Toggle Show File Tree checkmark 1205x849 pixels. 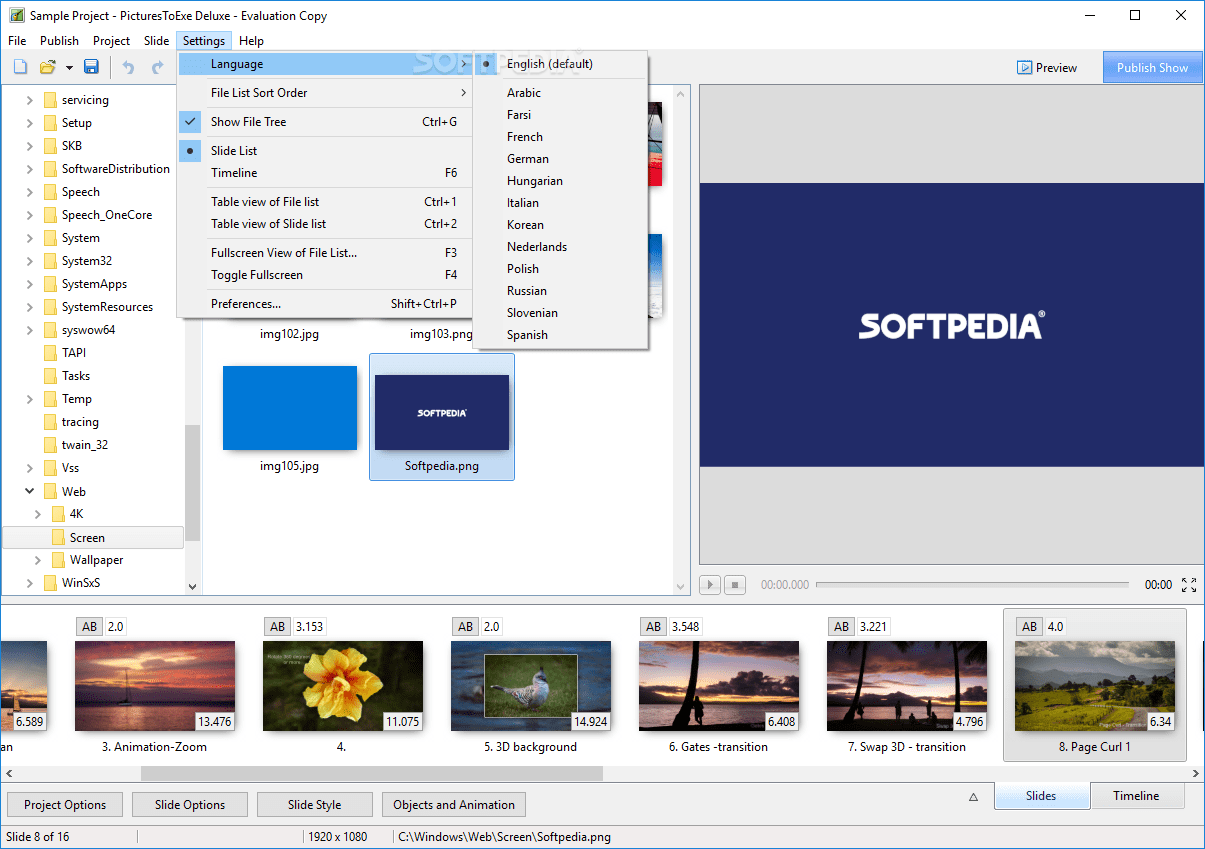[192, 122]
